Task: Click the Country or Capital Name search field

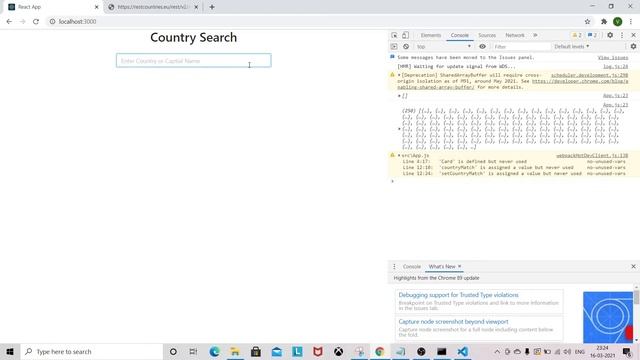Action: 193,60
